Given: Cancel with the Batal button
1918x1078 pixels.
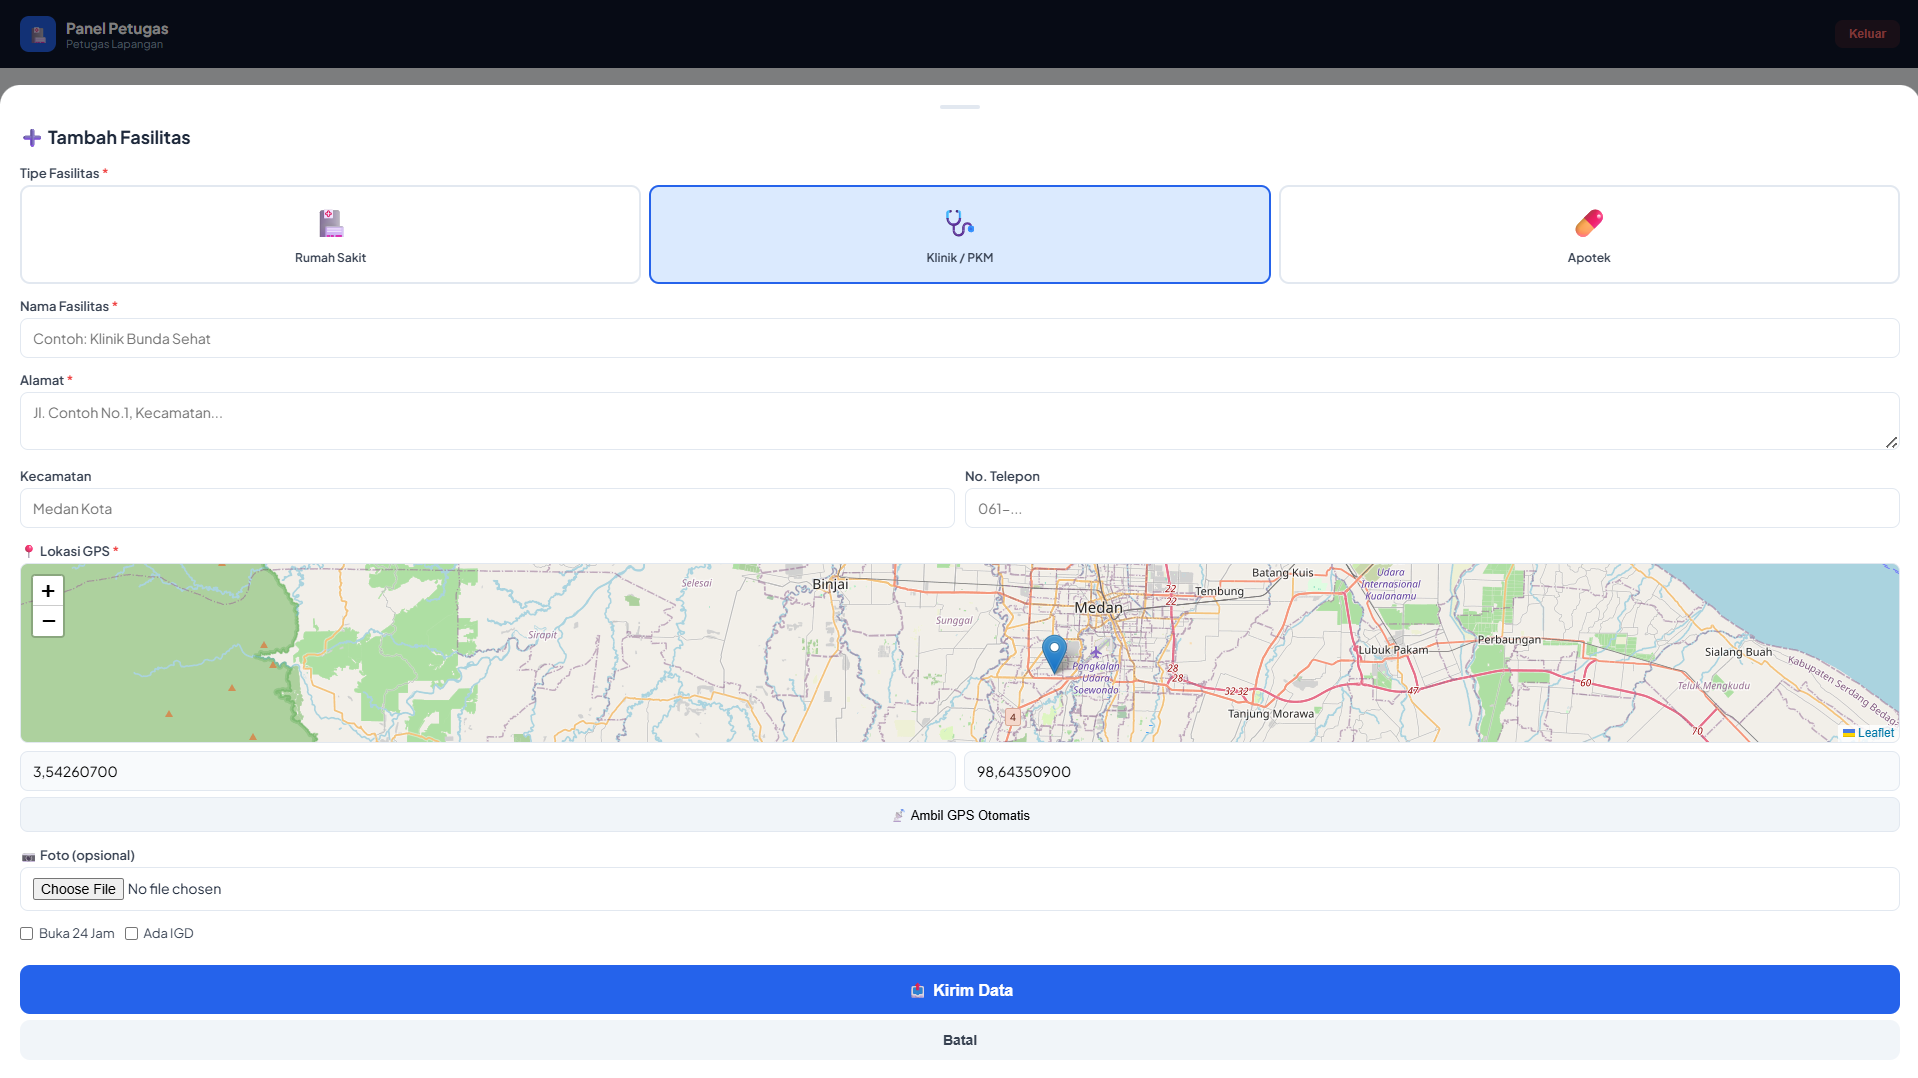Looking at the screenshot, I should (x=959, y=1040).
